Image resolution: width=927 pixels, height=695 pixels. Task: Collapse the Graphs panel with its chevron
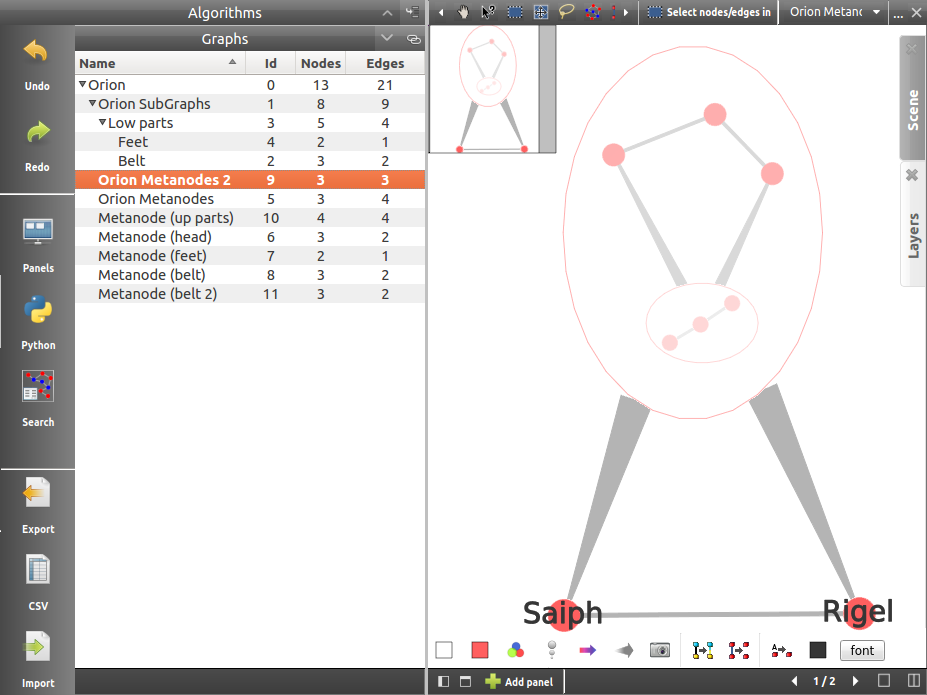pyautogui.click(x=387, y=38)
